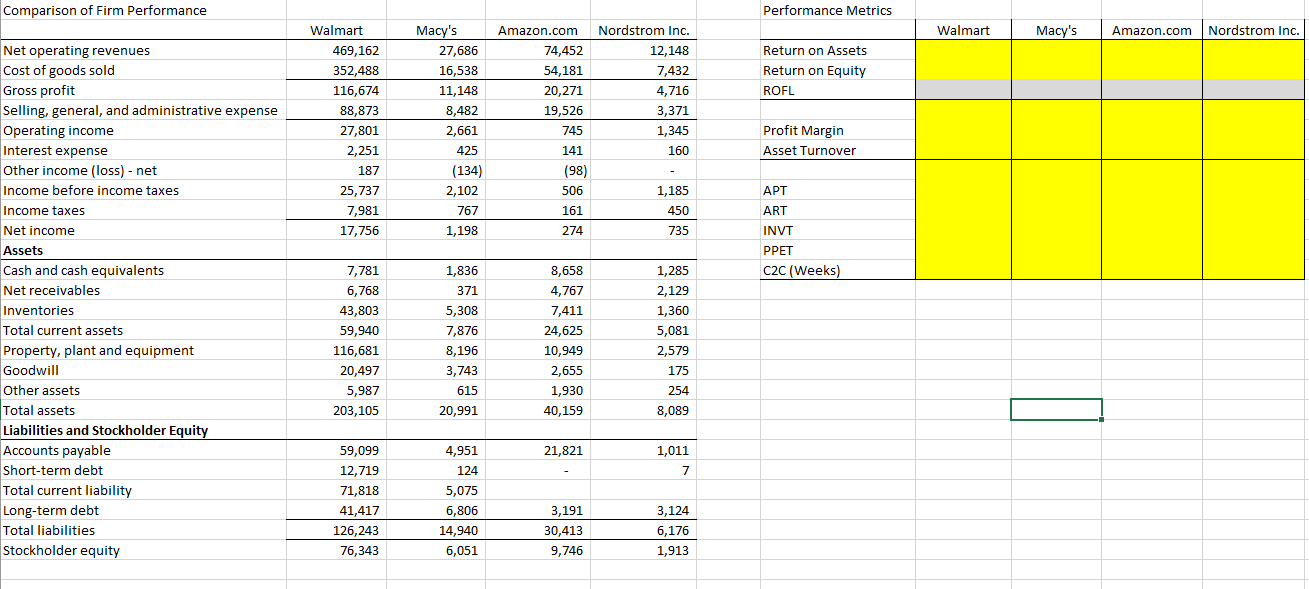Click Walmart interest expense 2,251
This screenshot has height=589, width=1309.
[x=362, y=150]
